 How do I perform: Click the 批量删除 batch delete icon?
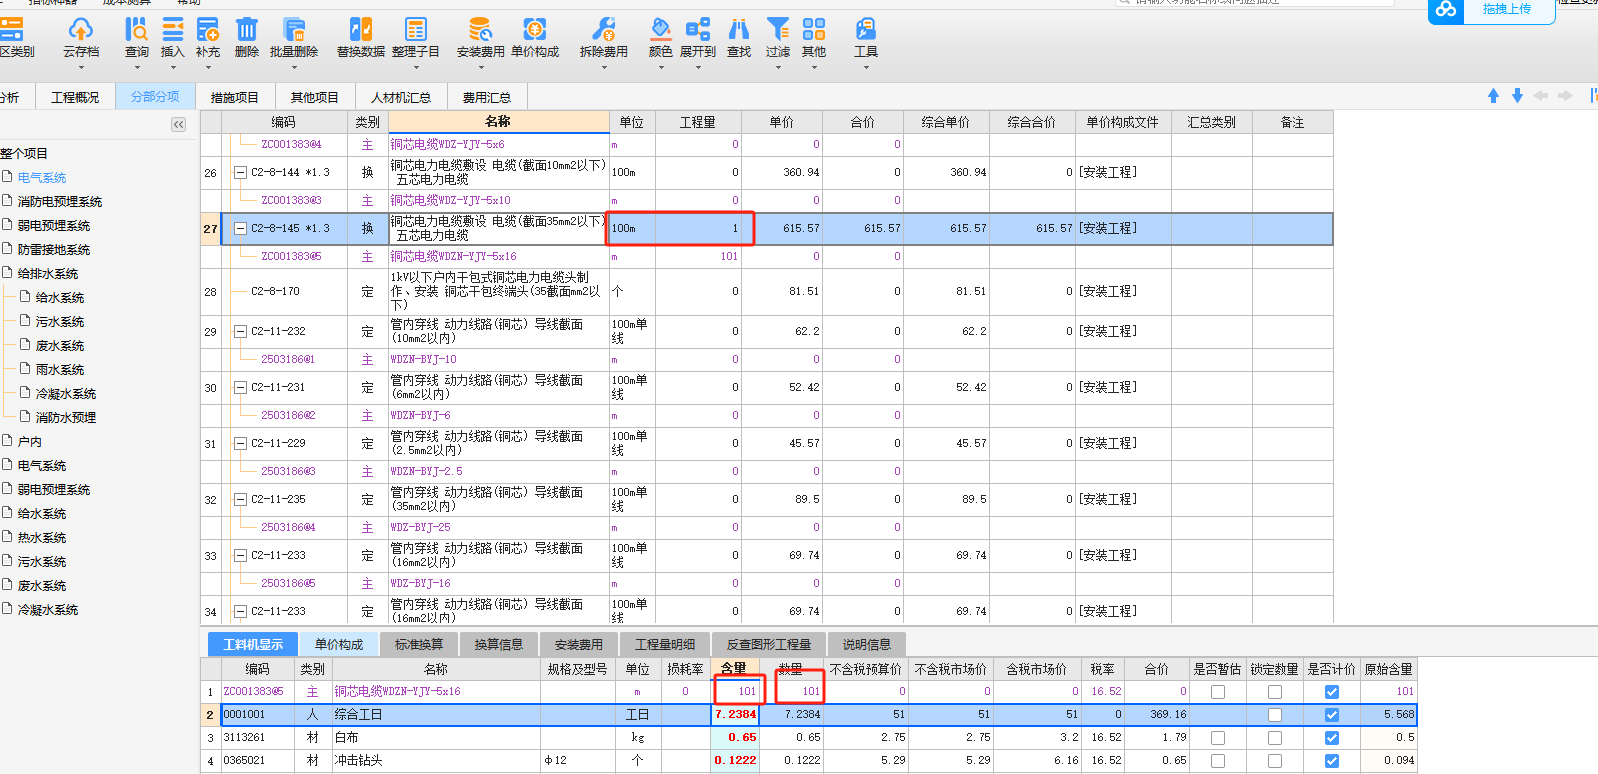(294, 29)
